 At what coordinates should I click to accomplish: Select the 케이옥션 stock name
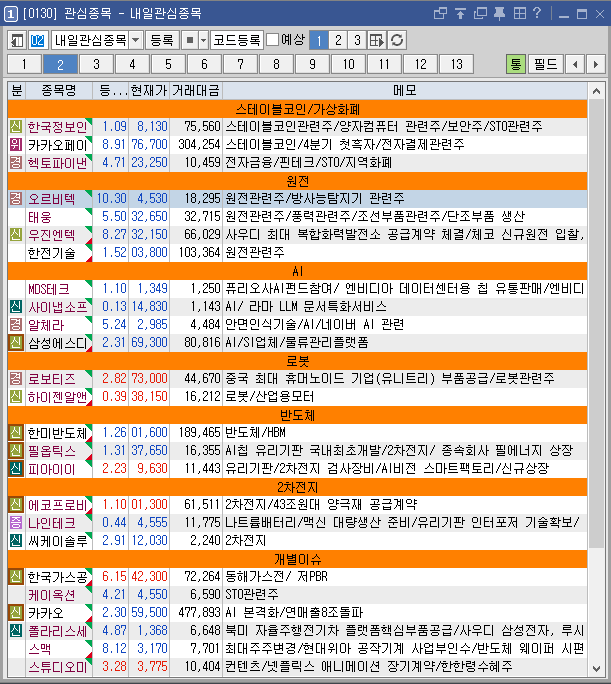[51, 595]
